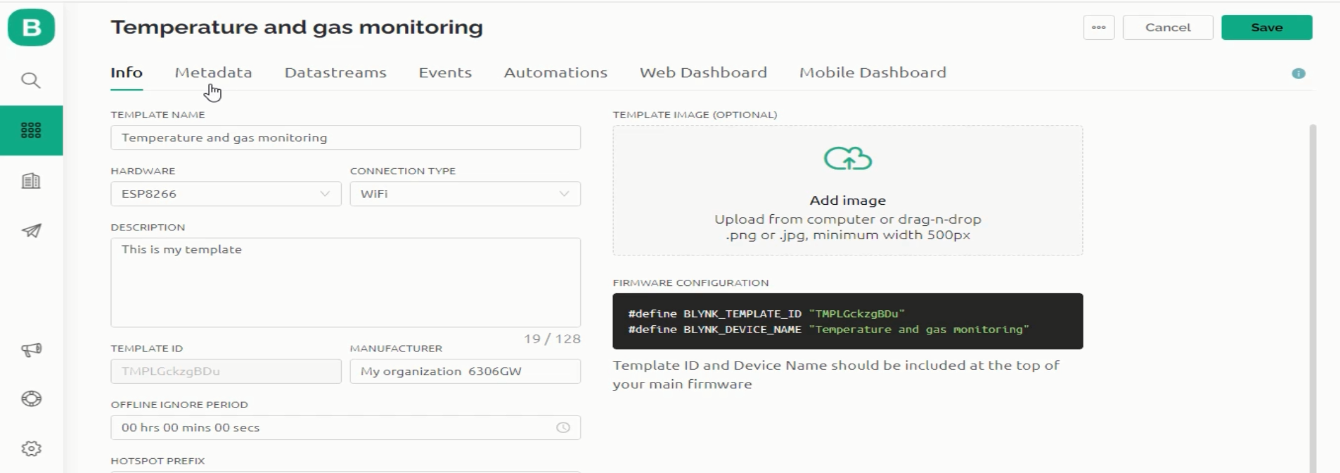Switch to the Datastreams tab

[335, 72]
